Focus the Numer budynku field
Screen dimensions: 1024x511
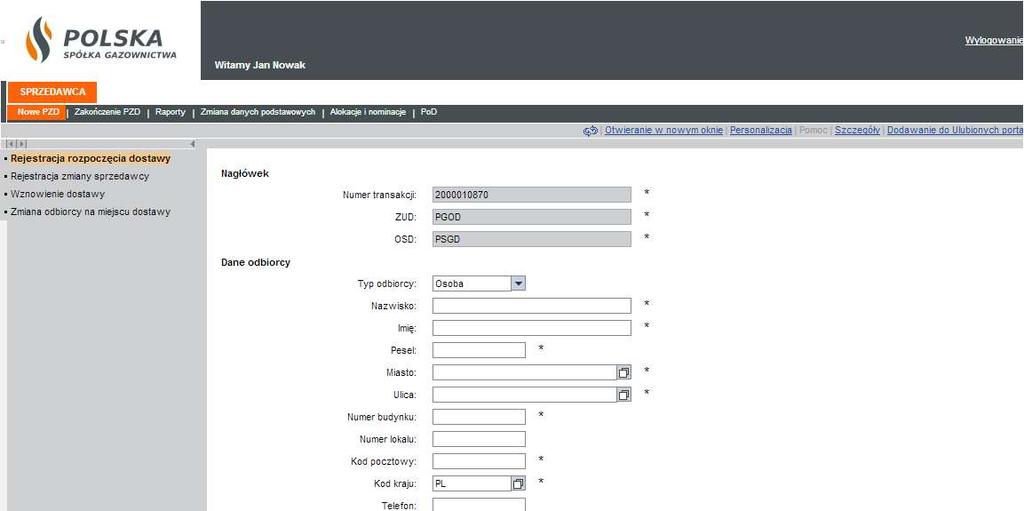coord(479,417)
